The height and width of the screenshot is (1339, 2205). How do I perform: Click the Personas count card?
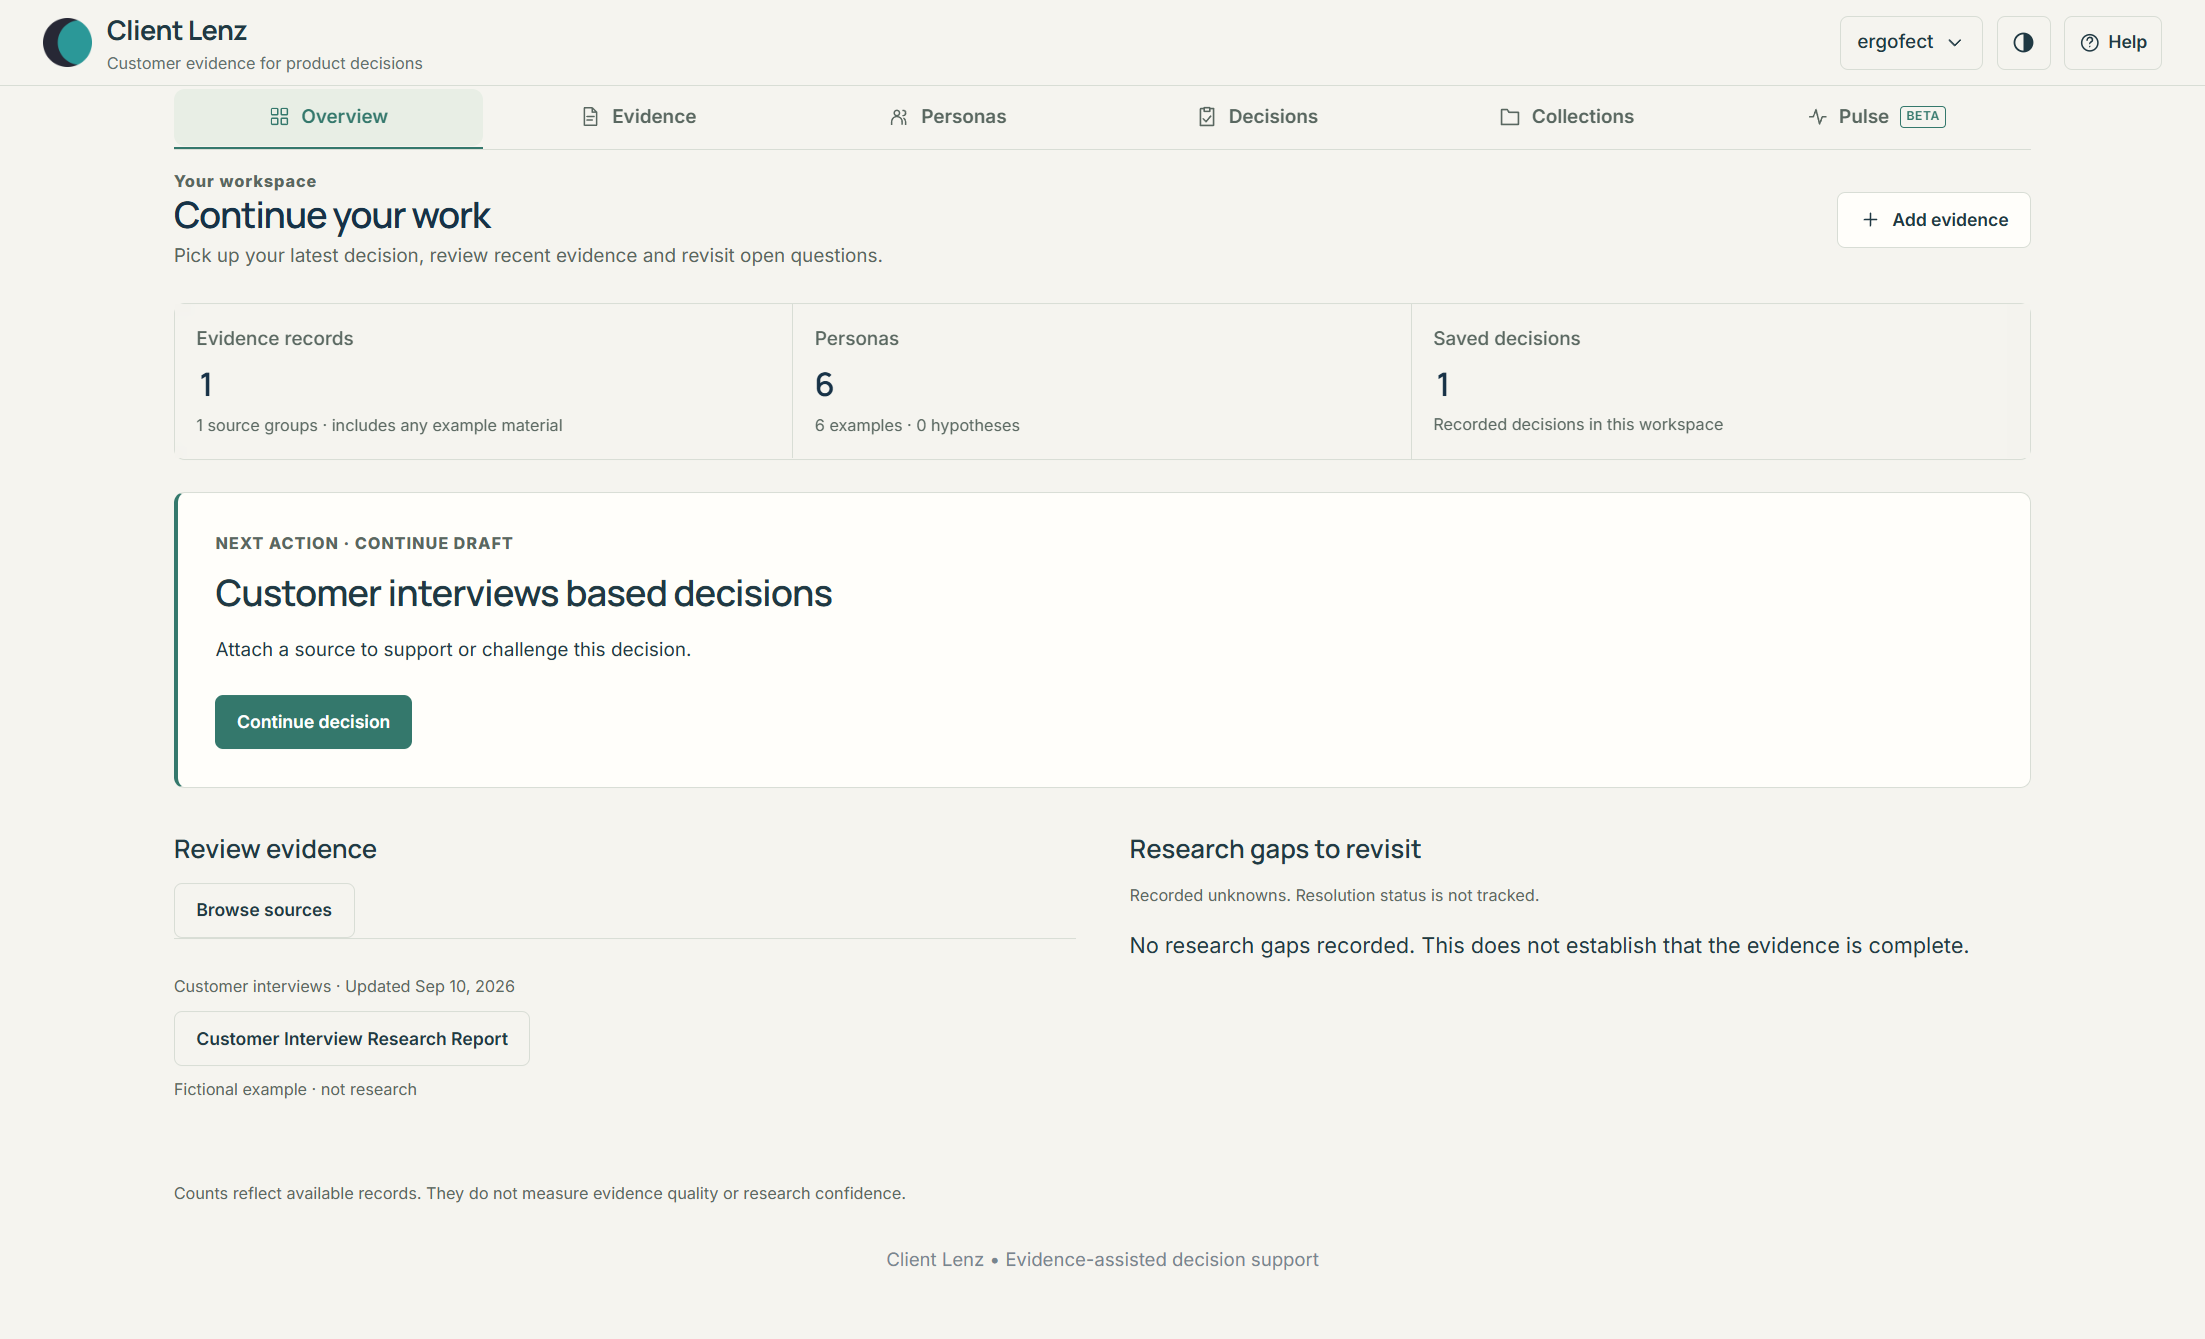[x=1101, y=381]
